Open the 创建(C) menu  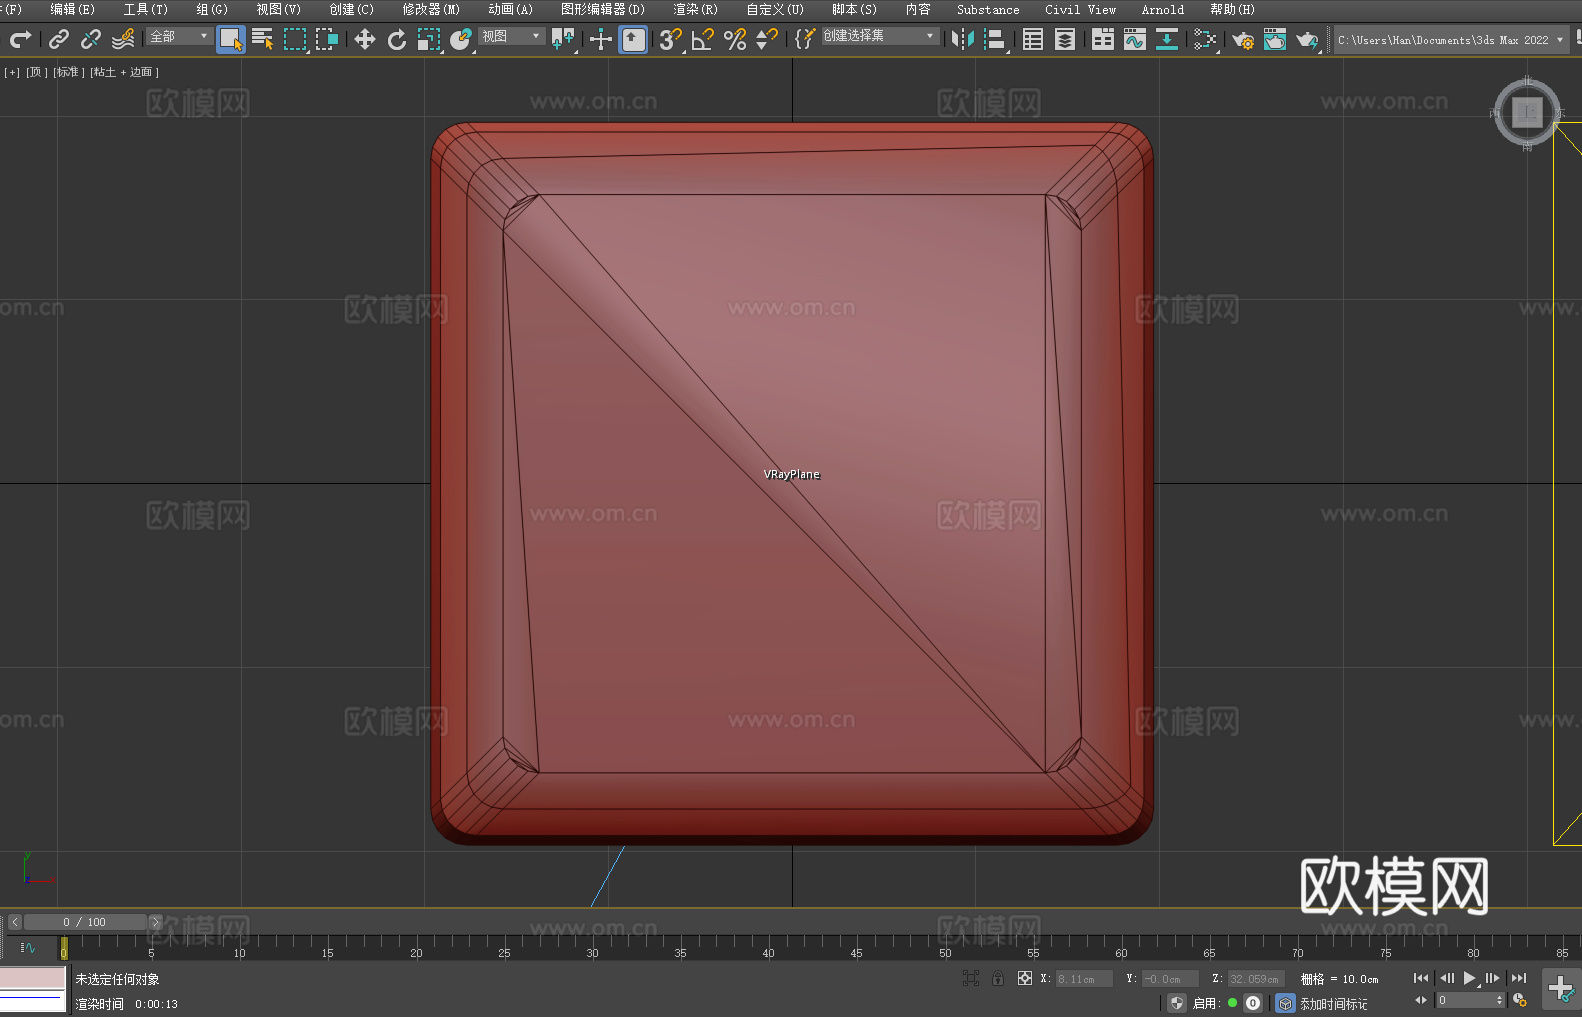pos(351,9)
